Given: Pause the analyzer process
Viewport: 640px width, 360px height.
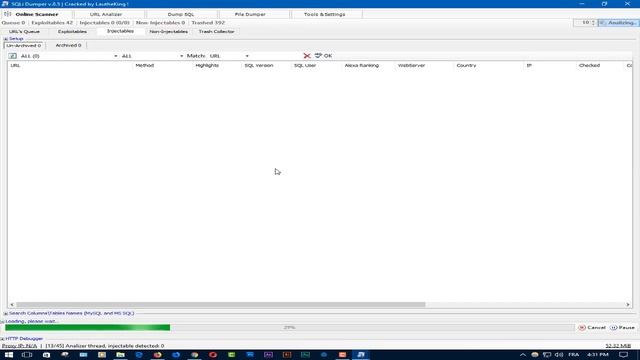Looking at the screenshot, I should coord(622,328).
